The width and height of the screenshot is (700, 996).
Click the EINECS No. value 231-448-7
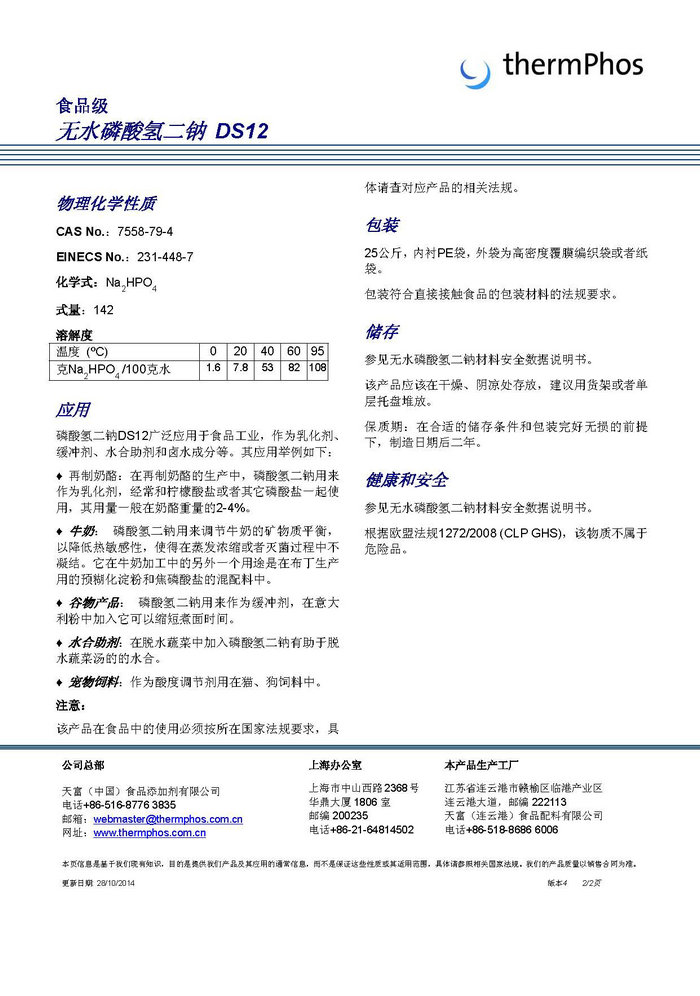[x=165, y=257]
